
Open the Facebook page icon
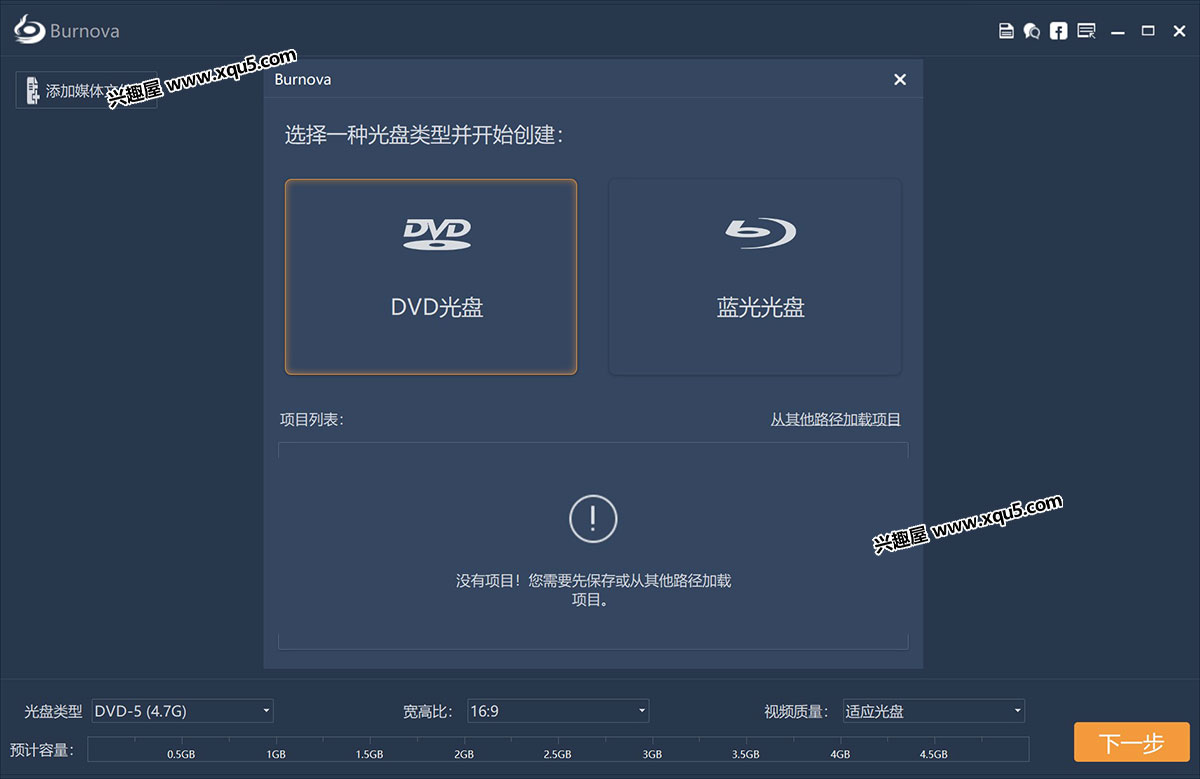pos(1058,31)
